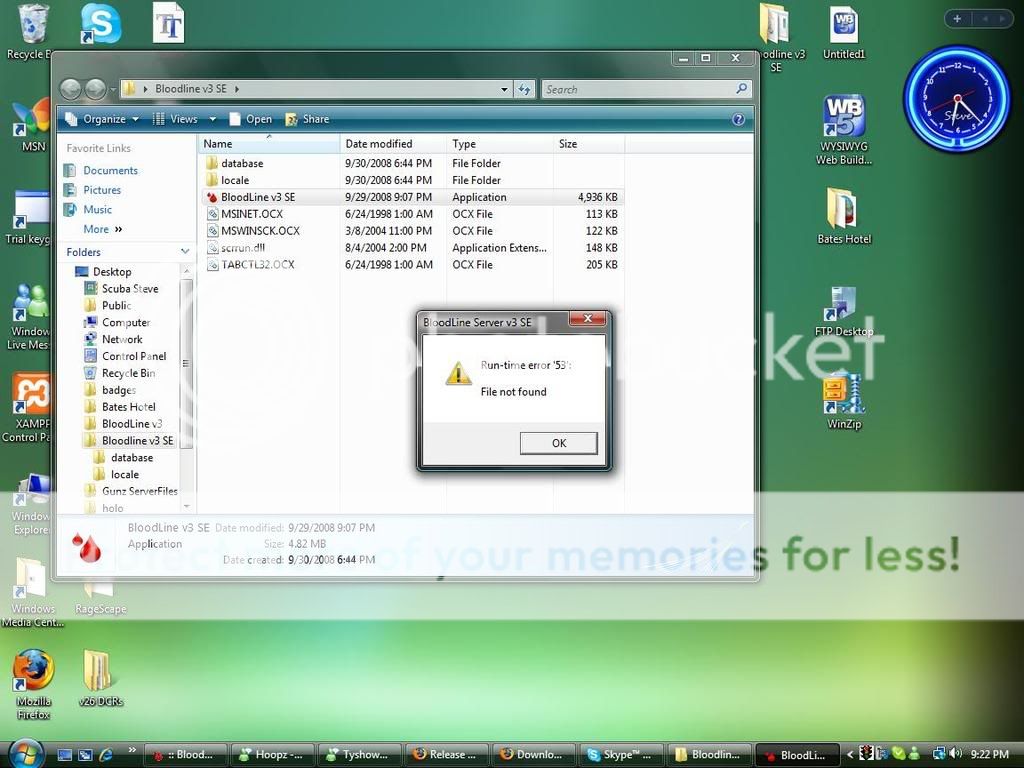Click OK in the Run-time error dialog
The height and width of the screenshot is (768, 1024).
click(x=558, y=443)
